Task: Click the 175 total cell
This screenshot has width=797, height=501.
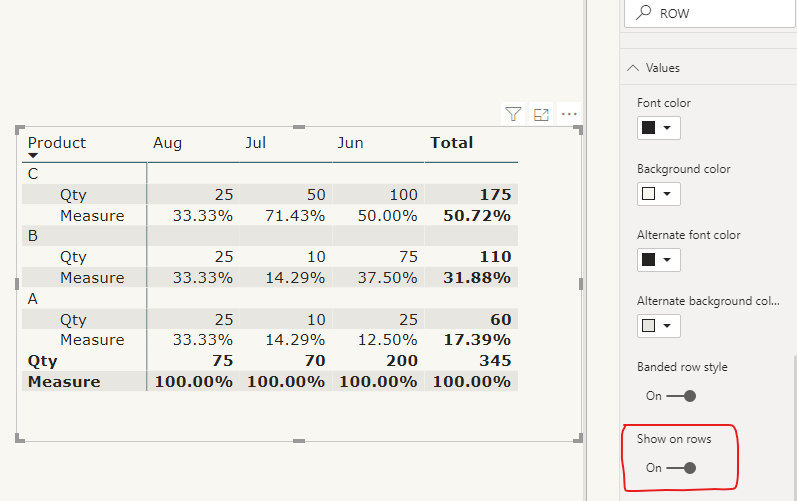Action: tap(496, 195)
